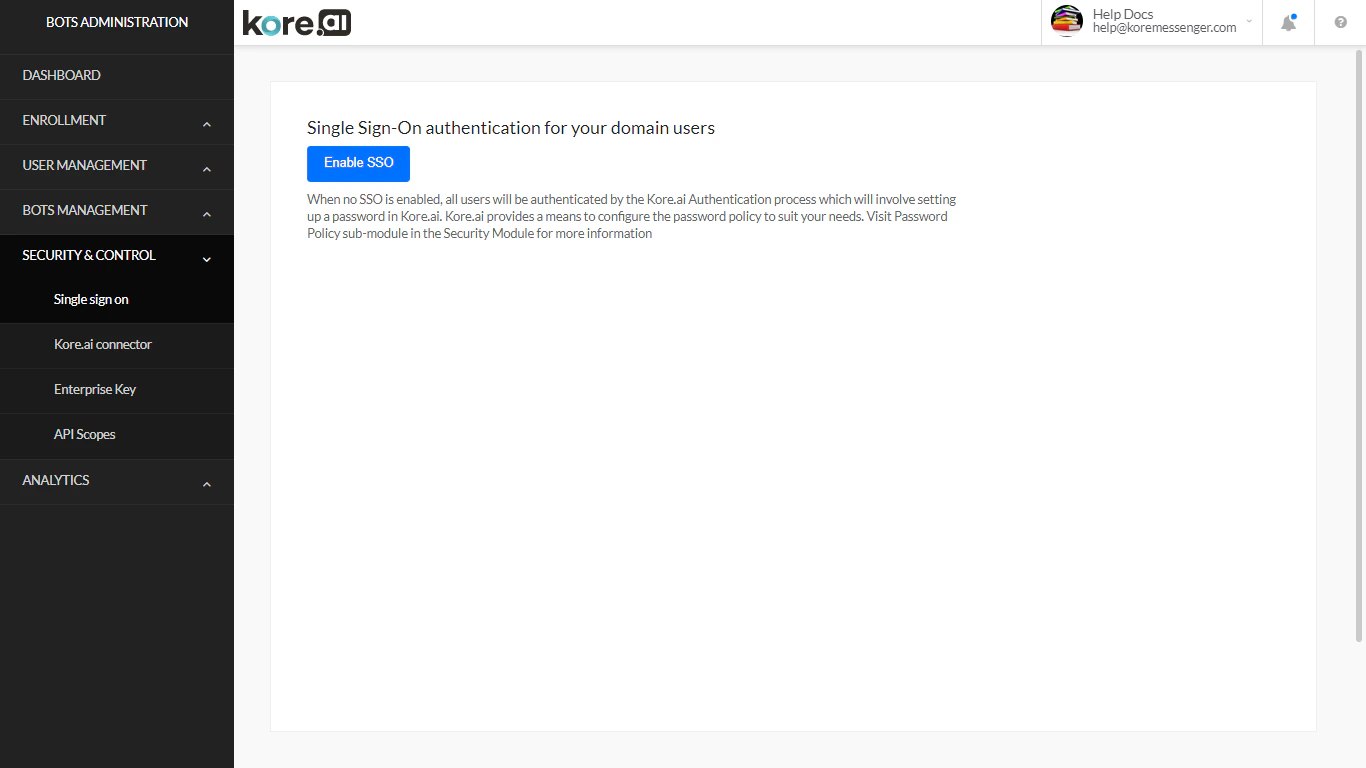The height and width of the screenshot is (768, 1366).
Task: Click the Help Docs profile avatar
Action: 1066,20
